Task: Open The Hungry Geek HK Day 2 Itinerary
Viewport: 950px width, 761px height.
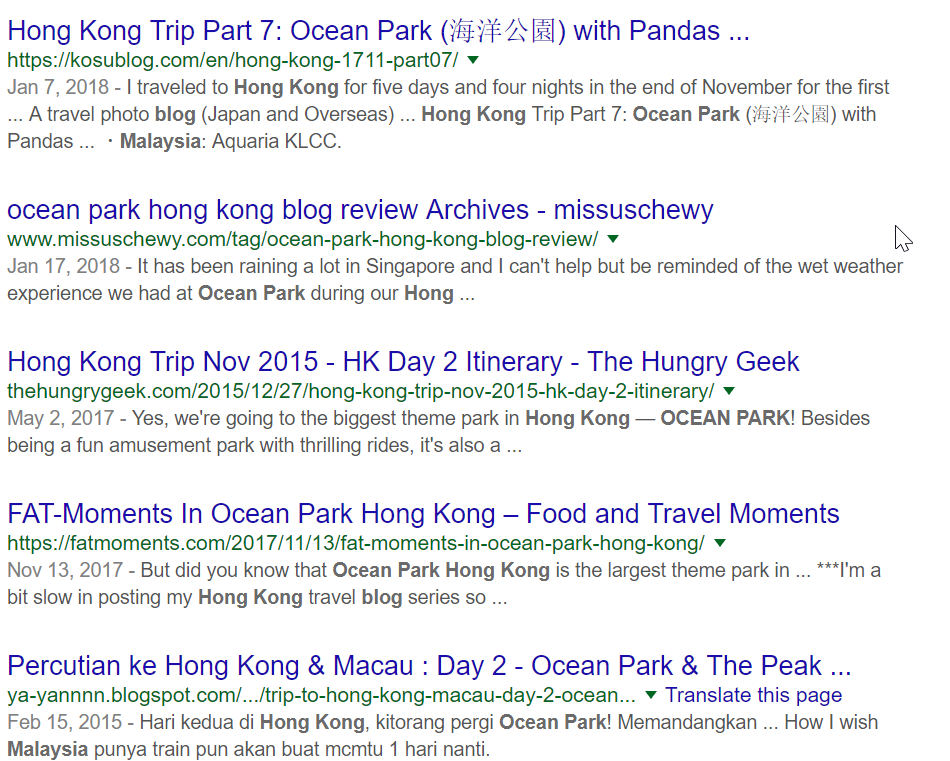Action: coord(403,362)
